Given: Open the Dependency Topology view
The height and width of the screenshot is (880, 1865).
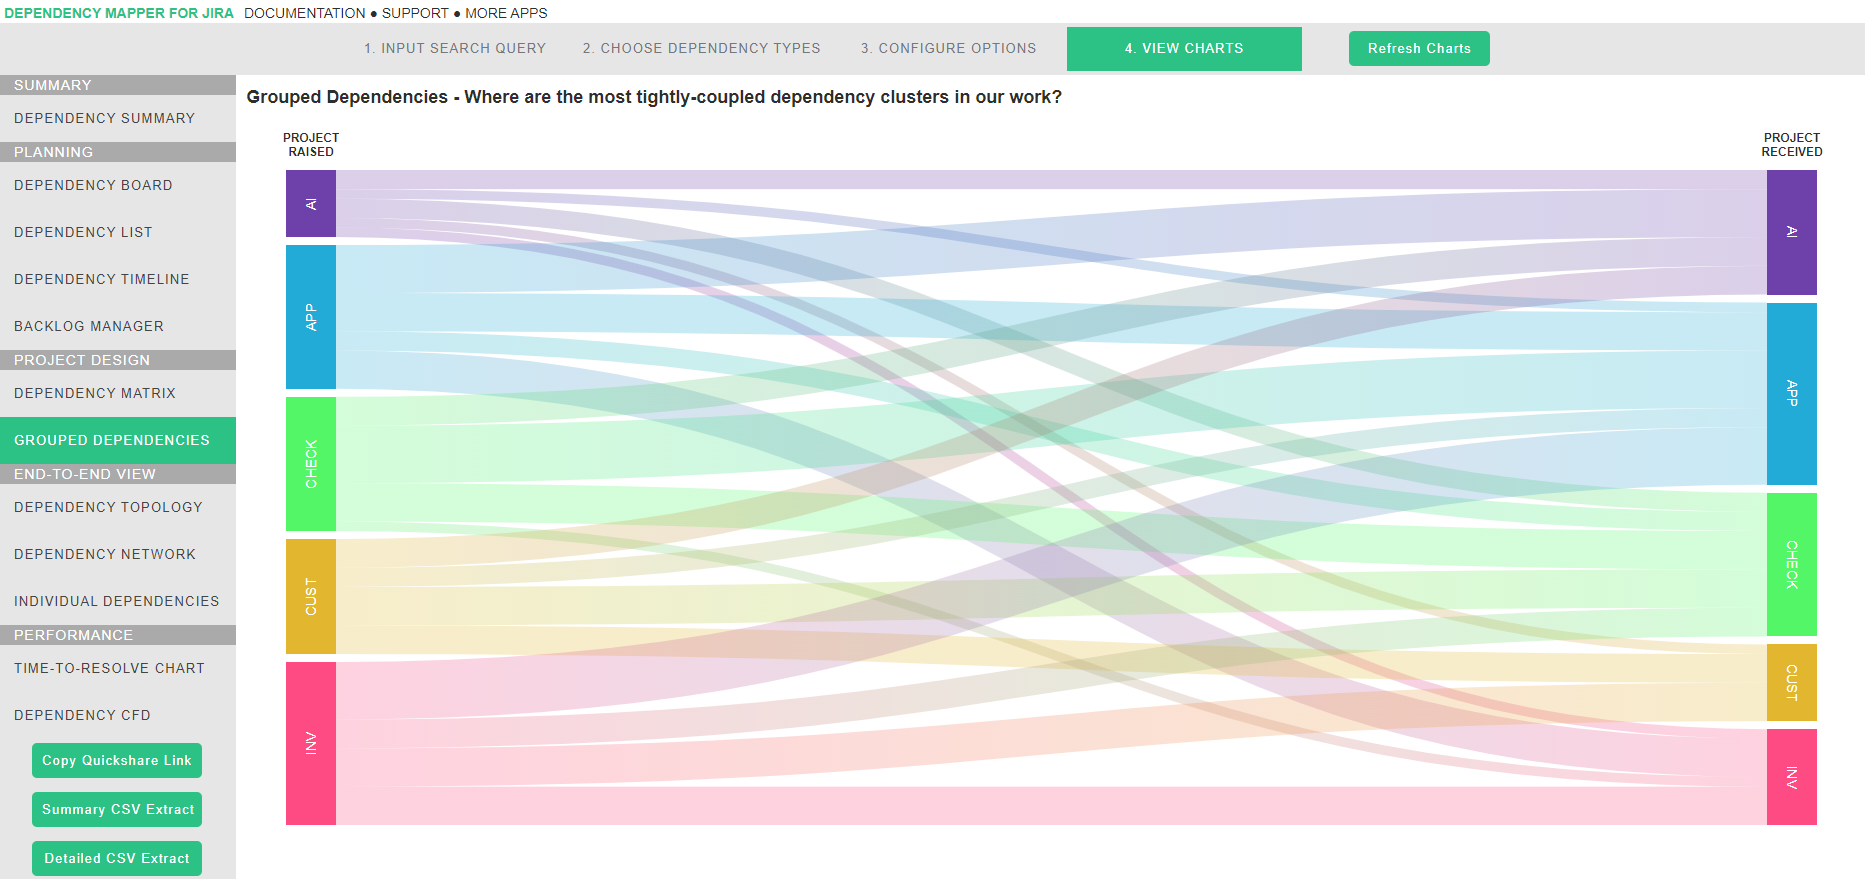Looking at the screenshot, I should (x=118, y=507).
